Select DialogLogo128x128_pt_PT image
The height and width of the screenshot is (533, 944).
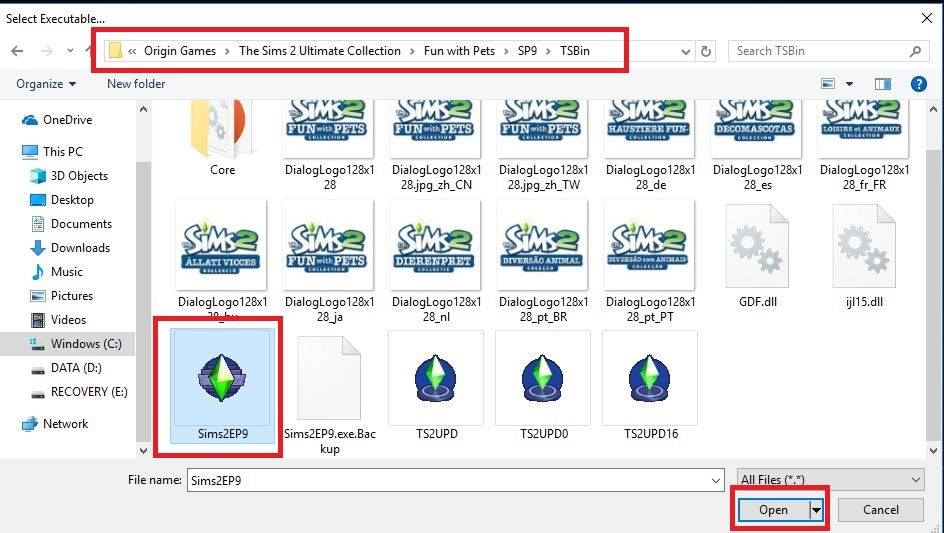coord(650,262)
